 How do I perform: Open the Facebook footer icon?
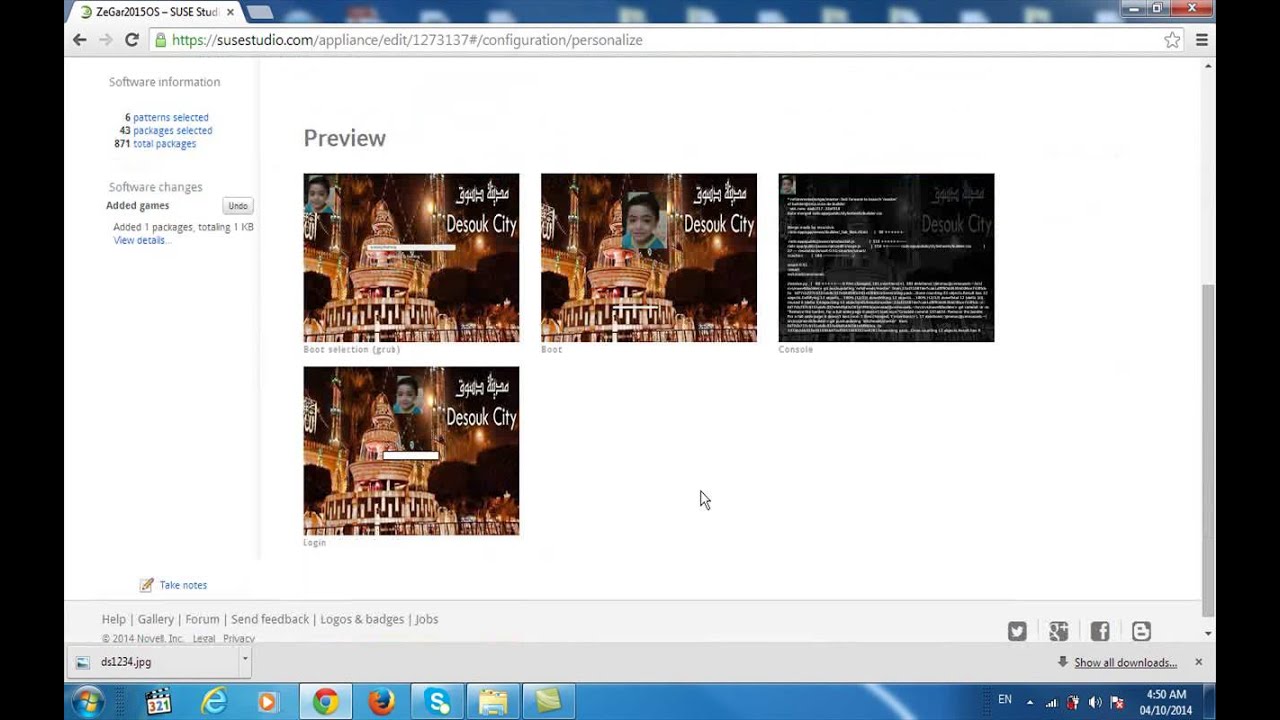click(x=1100, y=631)
